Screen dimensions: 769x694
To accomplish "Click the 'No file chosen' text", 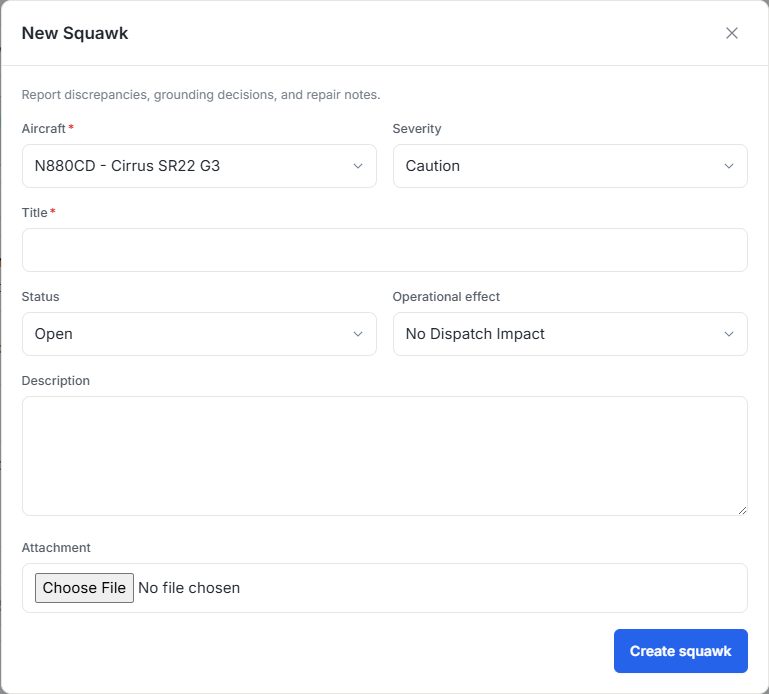I will point(189,588).
